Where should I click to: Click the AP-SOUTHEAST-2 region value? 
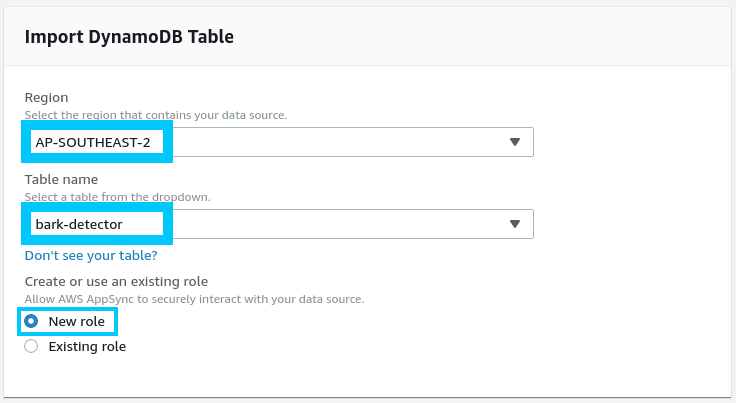point(93,142)
